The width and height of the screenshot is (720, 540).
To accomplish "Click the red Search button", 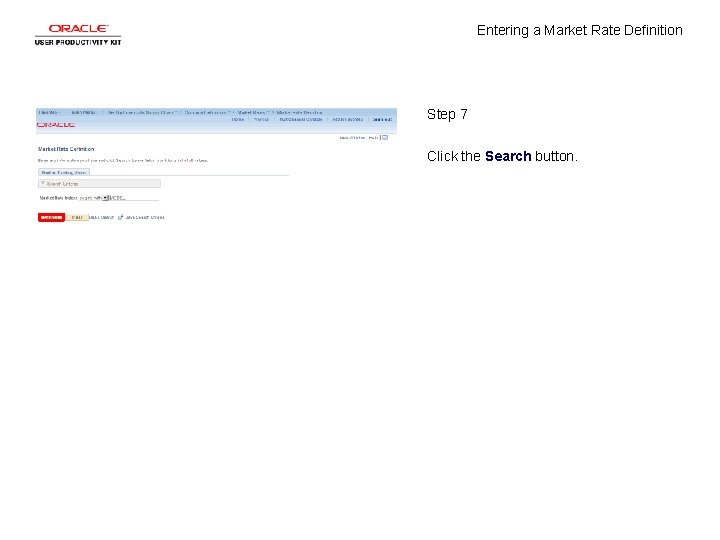I will (51, 217).
